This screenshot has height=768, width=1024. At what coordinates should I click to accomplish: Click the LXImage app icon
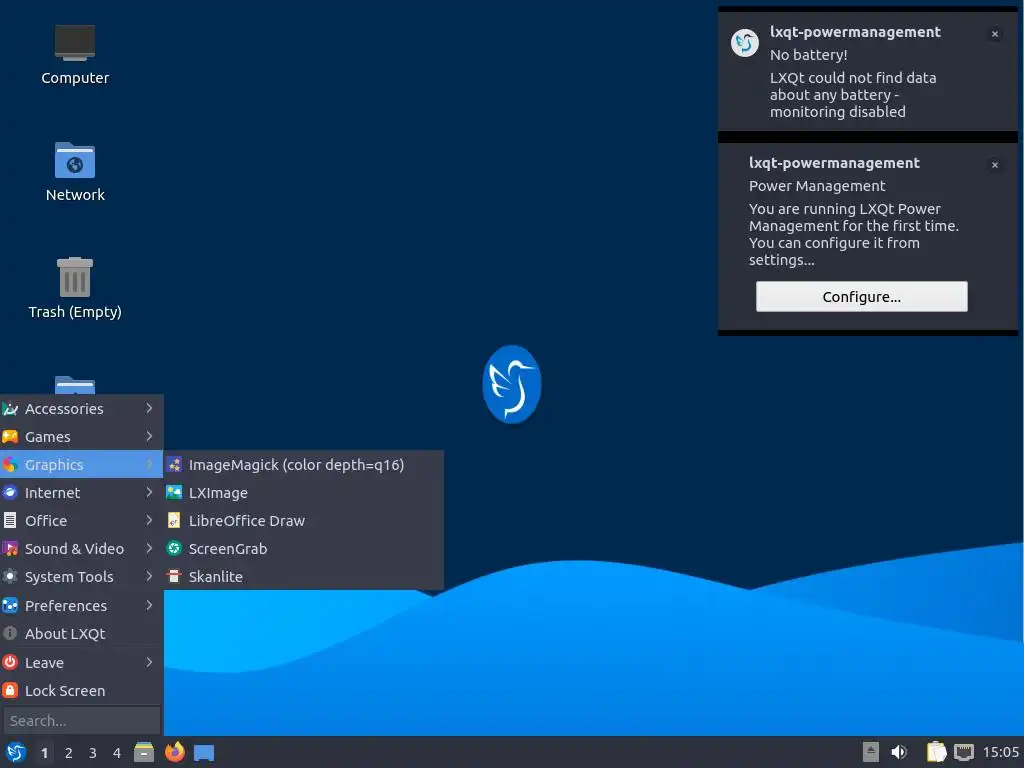(174, 492)
